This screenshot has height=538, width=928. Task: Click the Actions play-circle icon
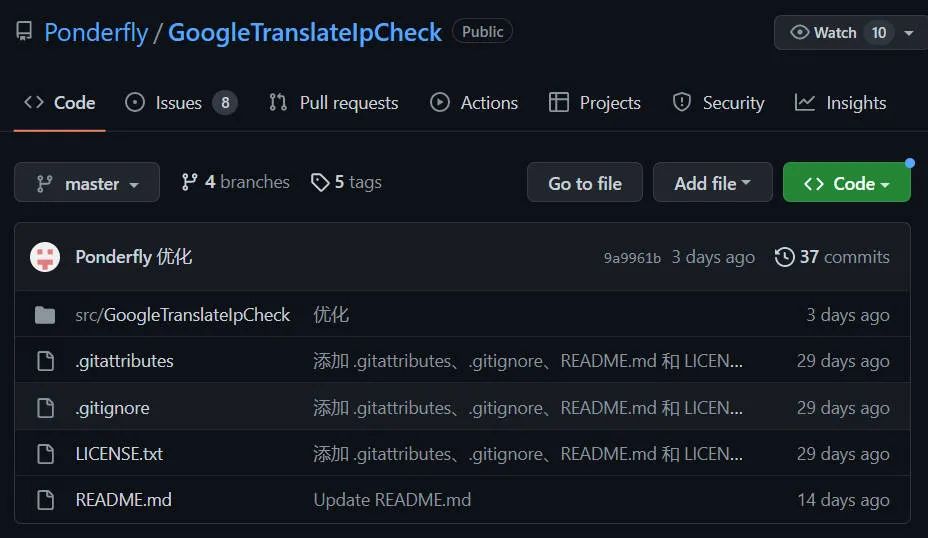pyautogui.click(x=440, y=102)
